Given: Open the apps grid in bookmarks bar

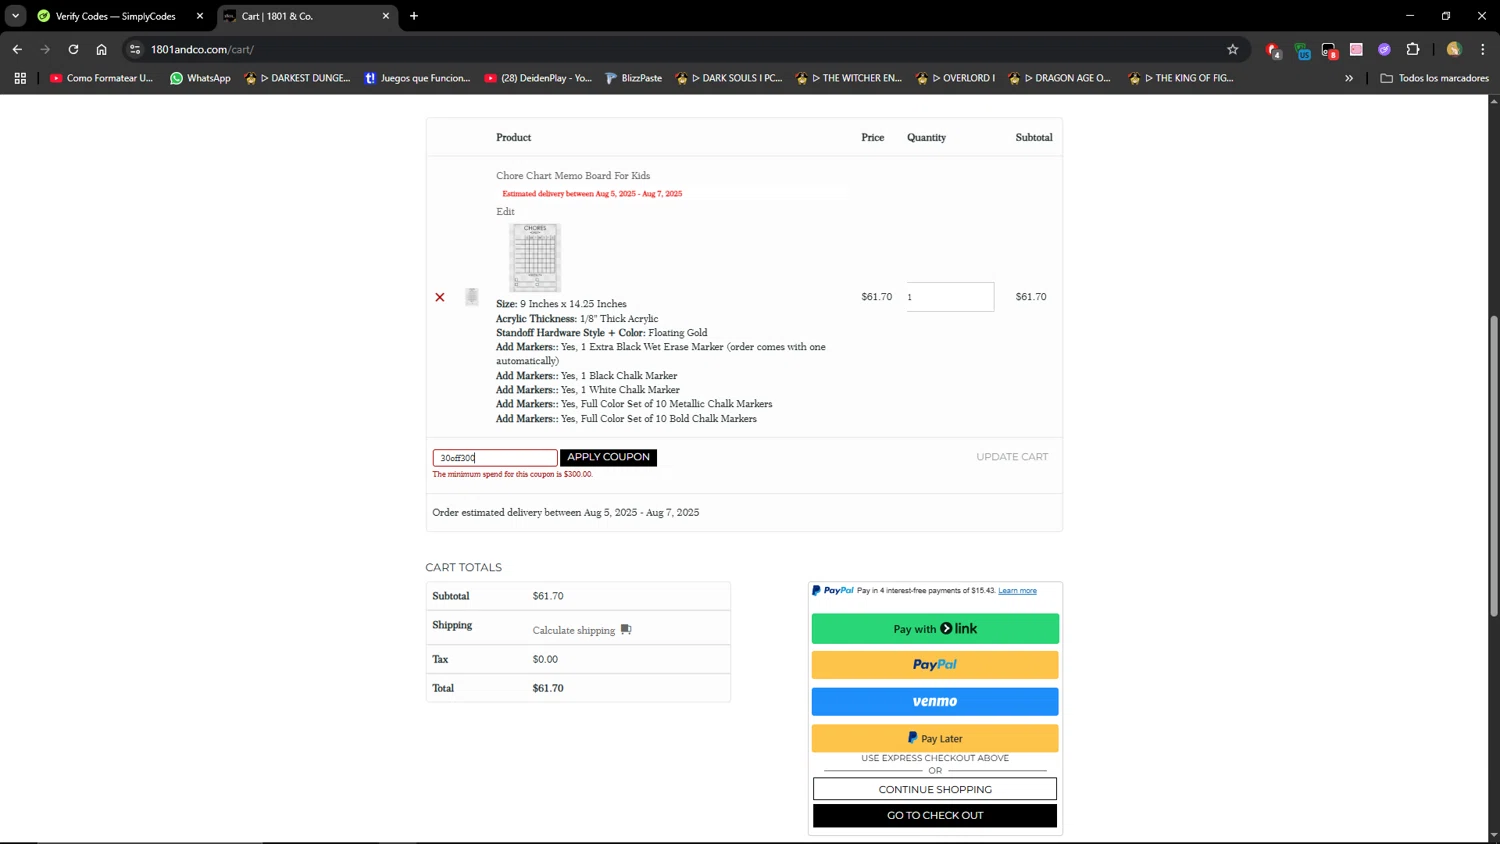Looking at the screenshot, I should (x=20, y=78).
